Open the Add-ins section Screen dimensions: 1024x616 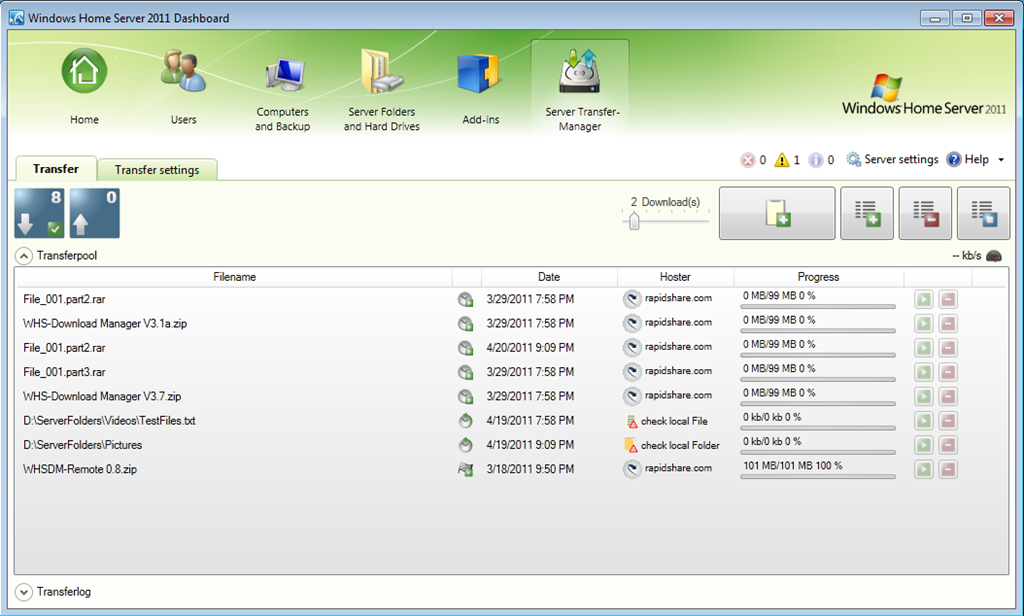481,89
